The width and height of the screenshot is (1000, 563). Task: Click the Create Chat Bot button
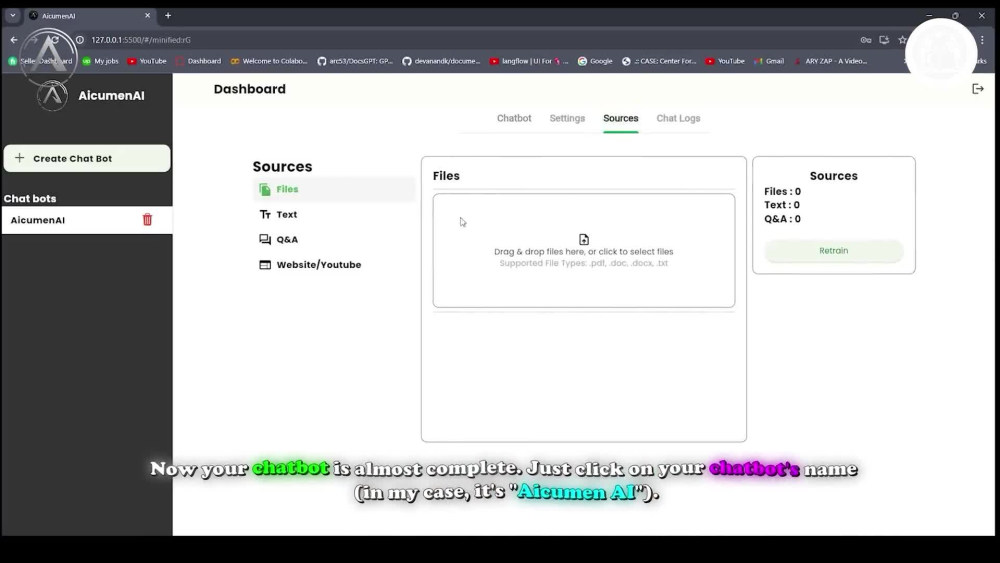pos(87,158)
